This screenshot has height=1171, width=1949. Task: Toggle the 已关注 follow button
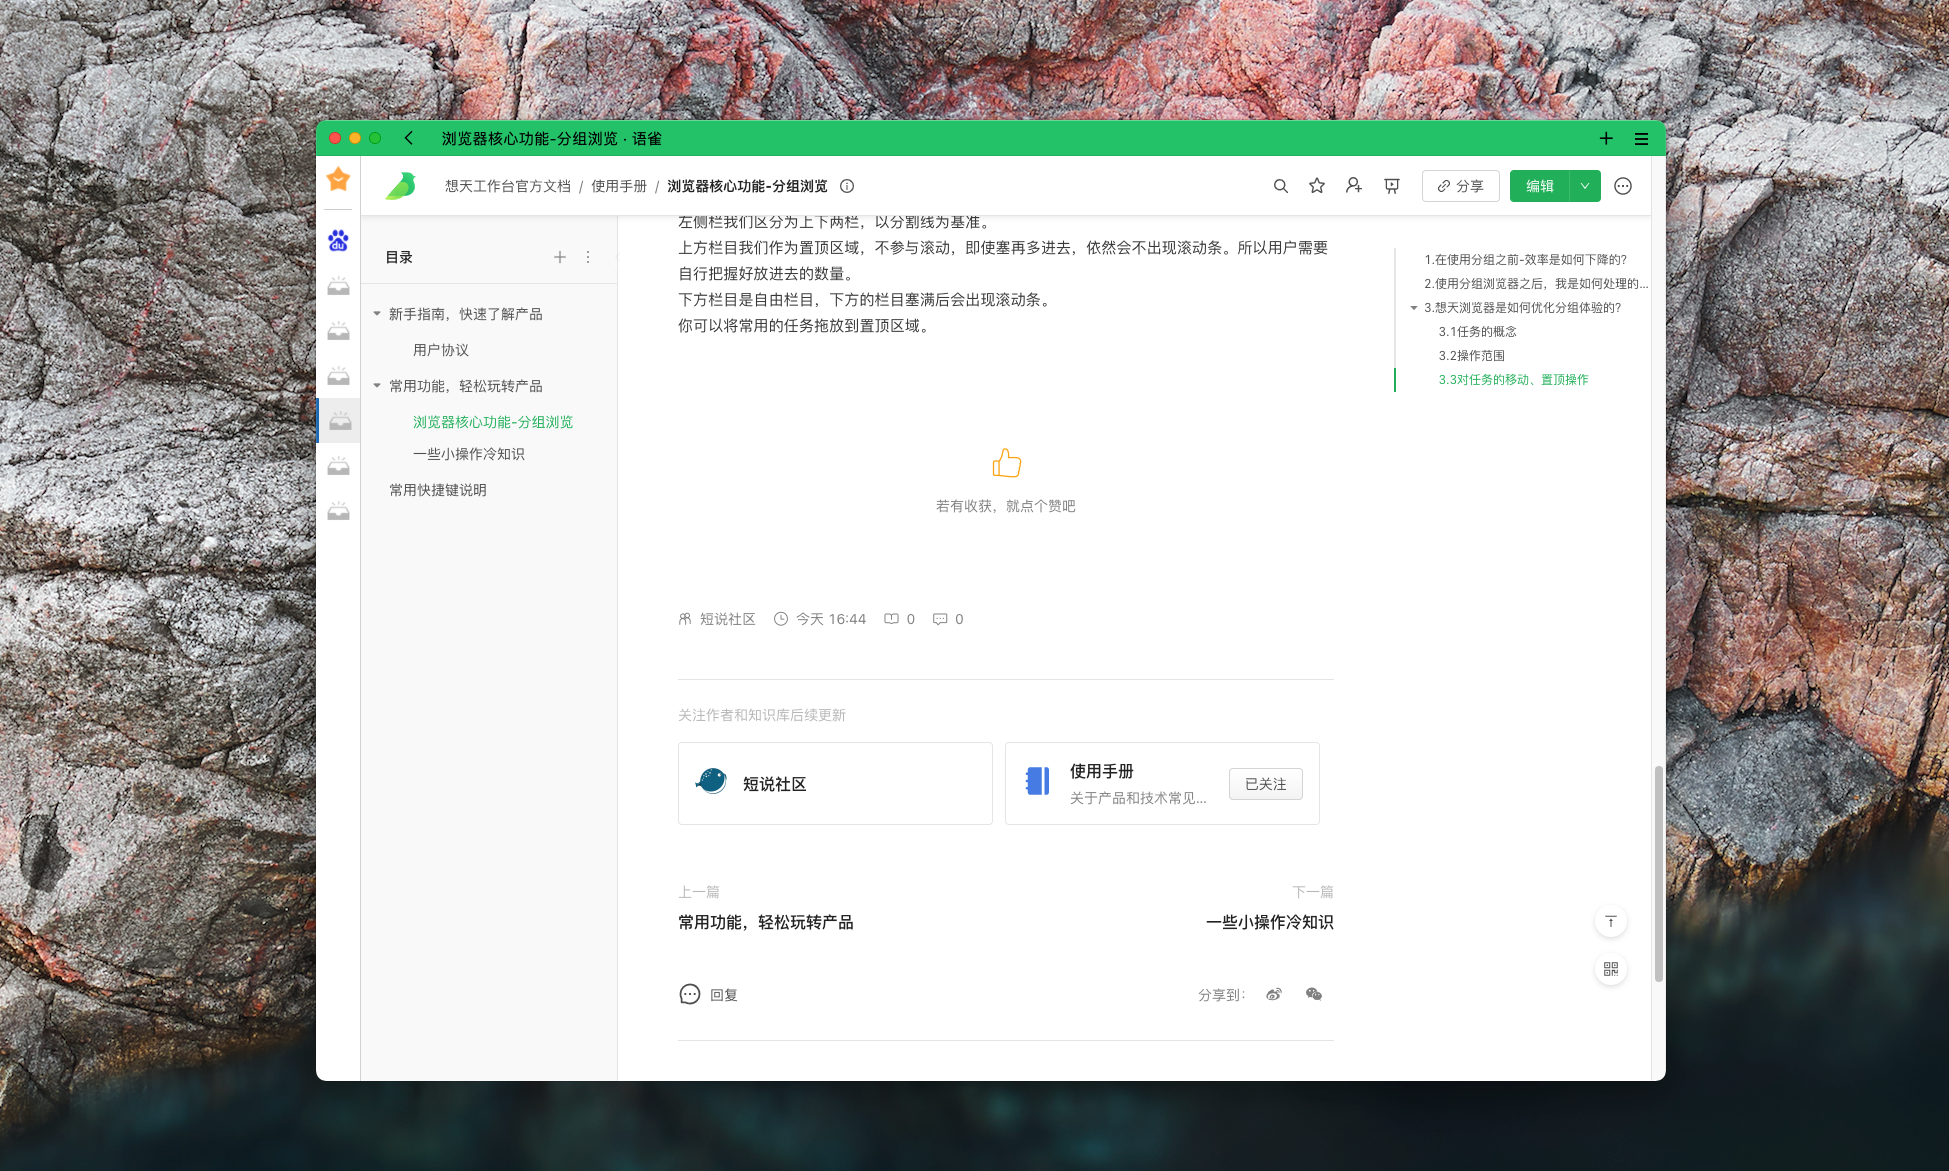1265,784
